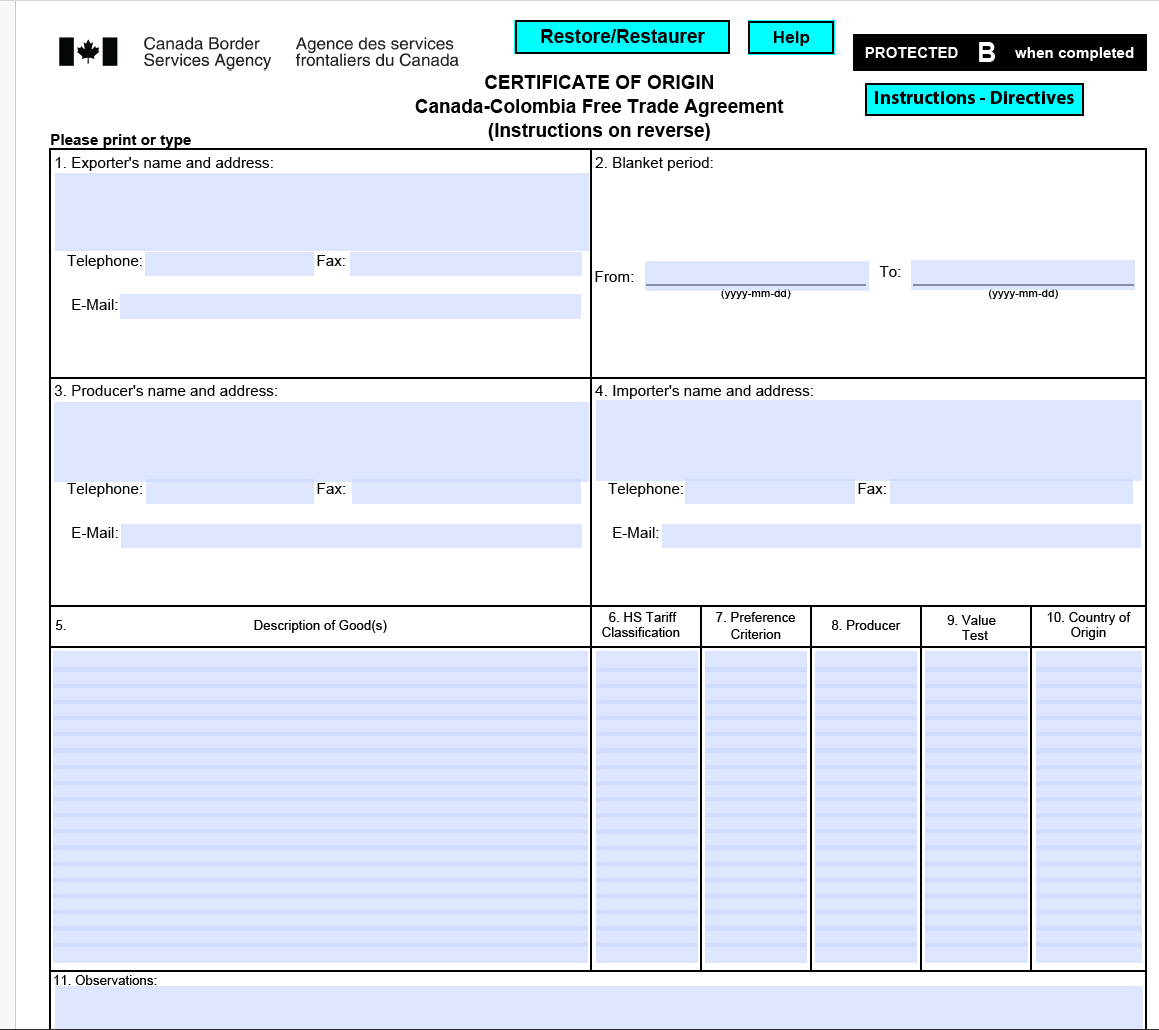Open Instructions - Directives button
Viewport: 1159px width, 1030px height.
(x=973, y=98)
